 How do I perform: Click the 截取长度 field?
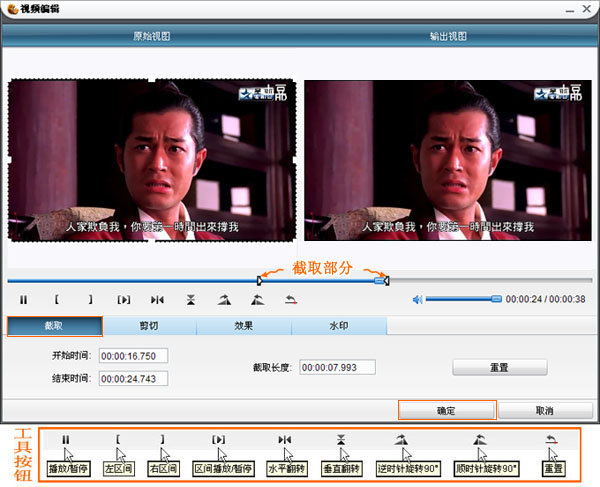tap(337, 367)
